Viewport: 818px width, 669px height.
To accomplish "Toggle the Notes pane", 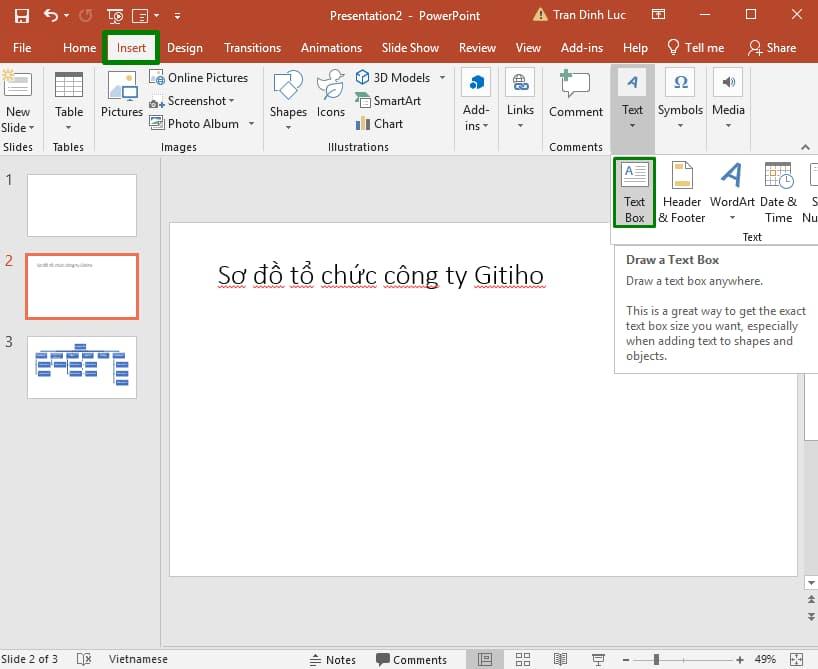I will point(334,659).
